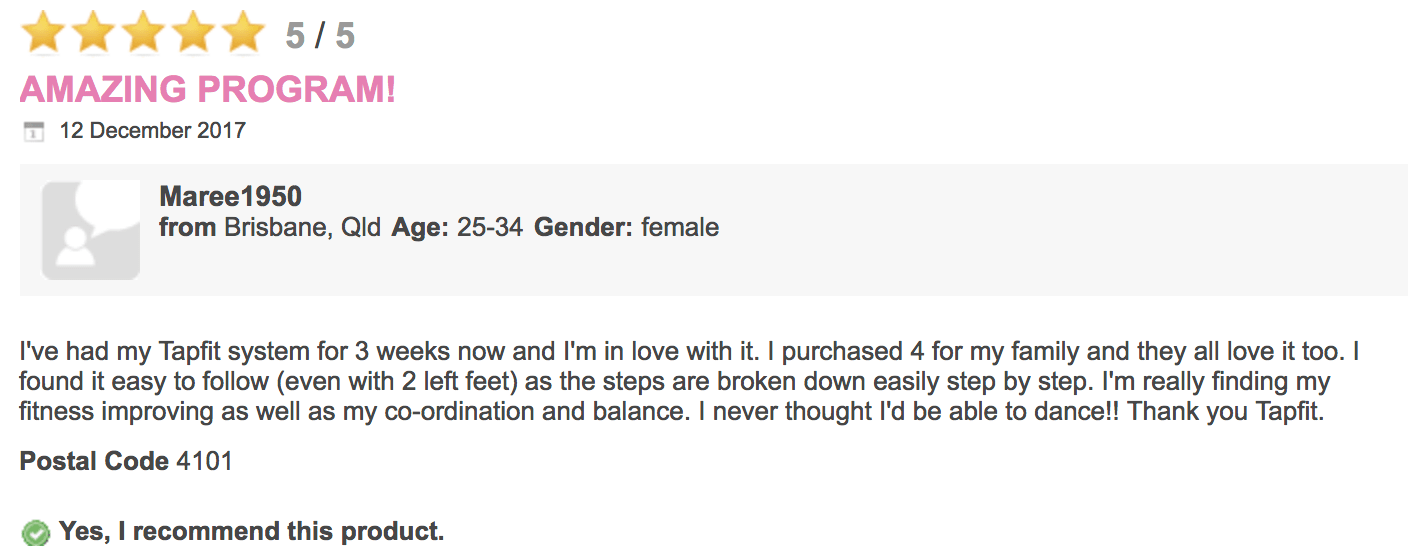
Task: Click the "5 / 5" rating score
Action: (320, 36)
